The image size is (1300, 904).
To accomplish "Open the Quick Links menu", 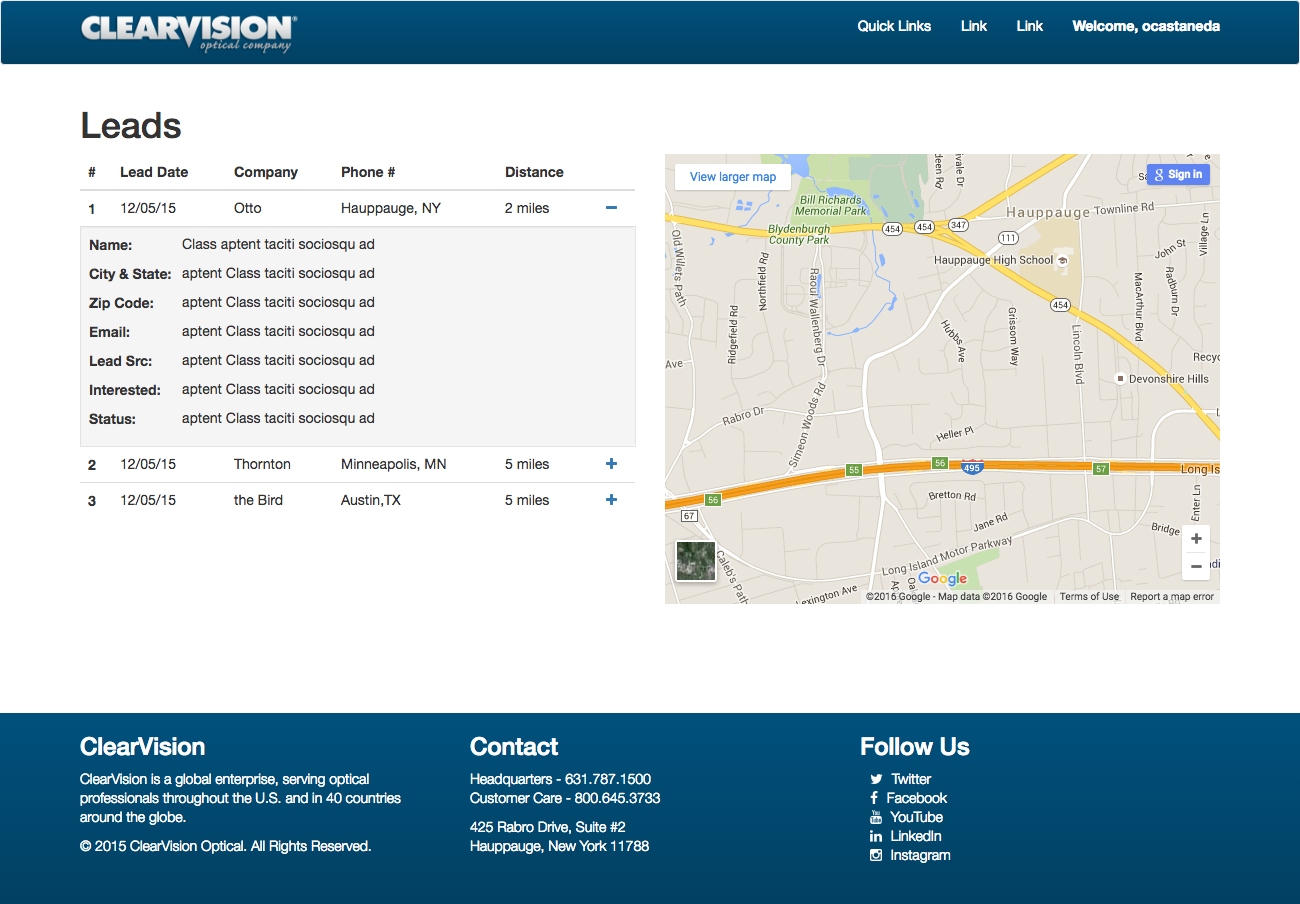I will point(894,26).
